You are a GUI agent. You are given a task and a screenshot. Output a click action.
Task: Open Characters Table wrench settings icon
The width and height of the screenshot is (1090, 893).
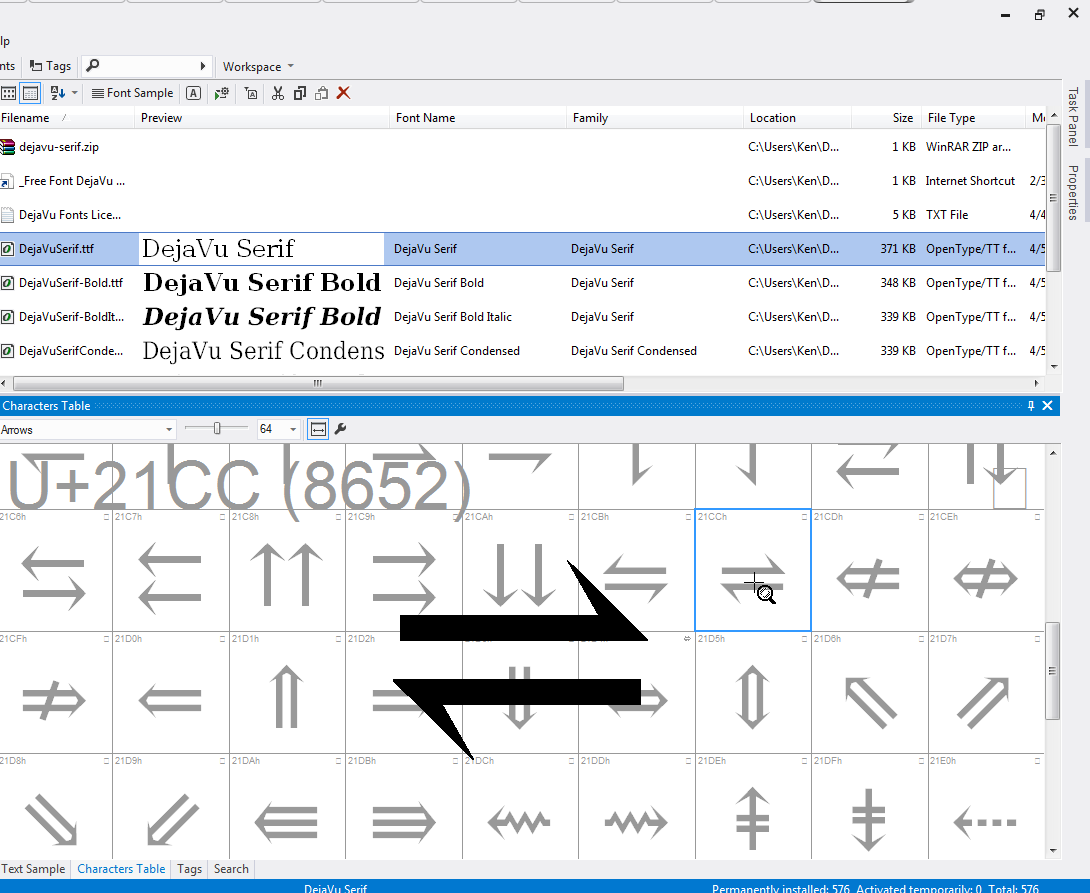pyautogui.click(x=340, y=429)
